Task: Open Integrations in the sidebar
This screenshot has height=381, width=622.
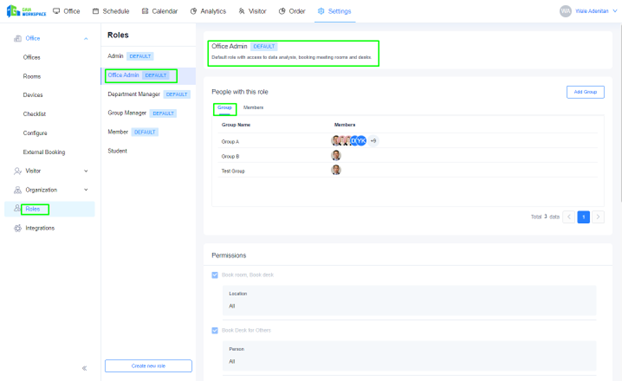Action: click(40, 228)
